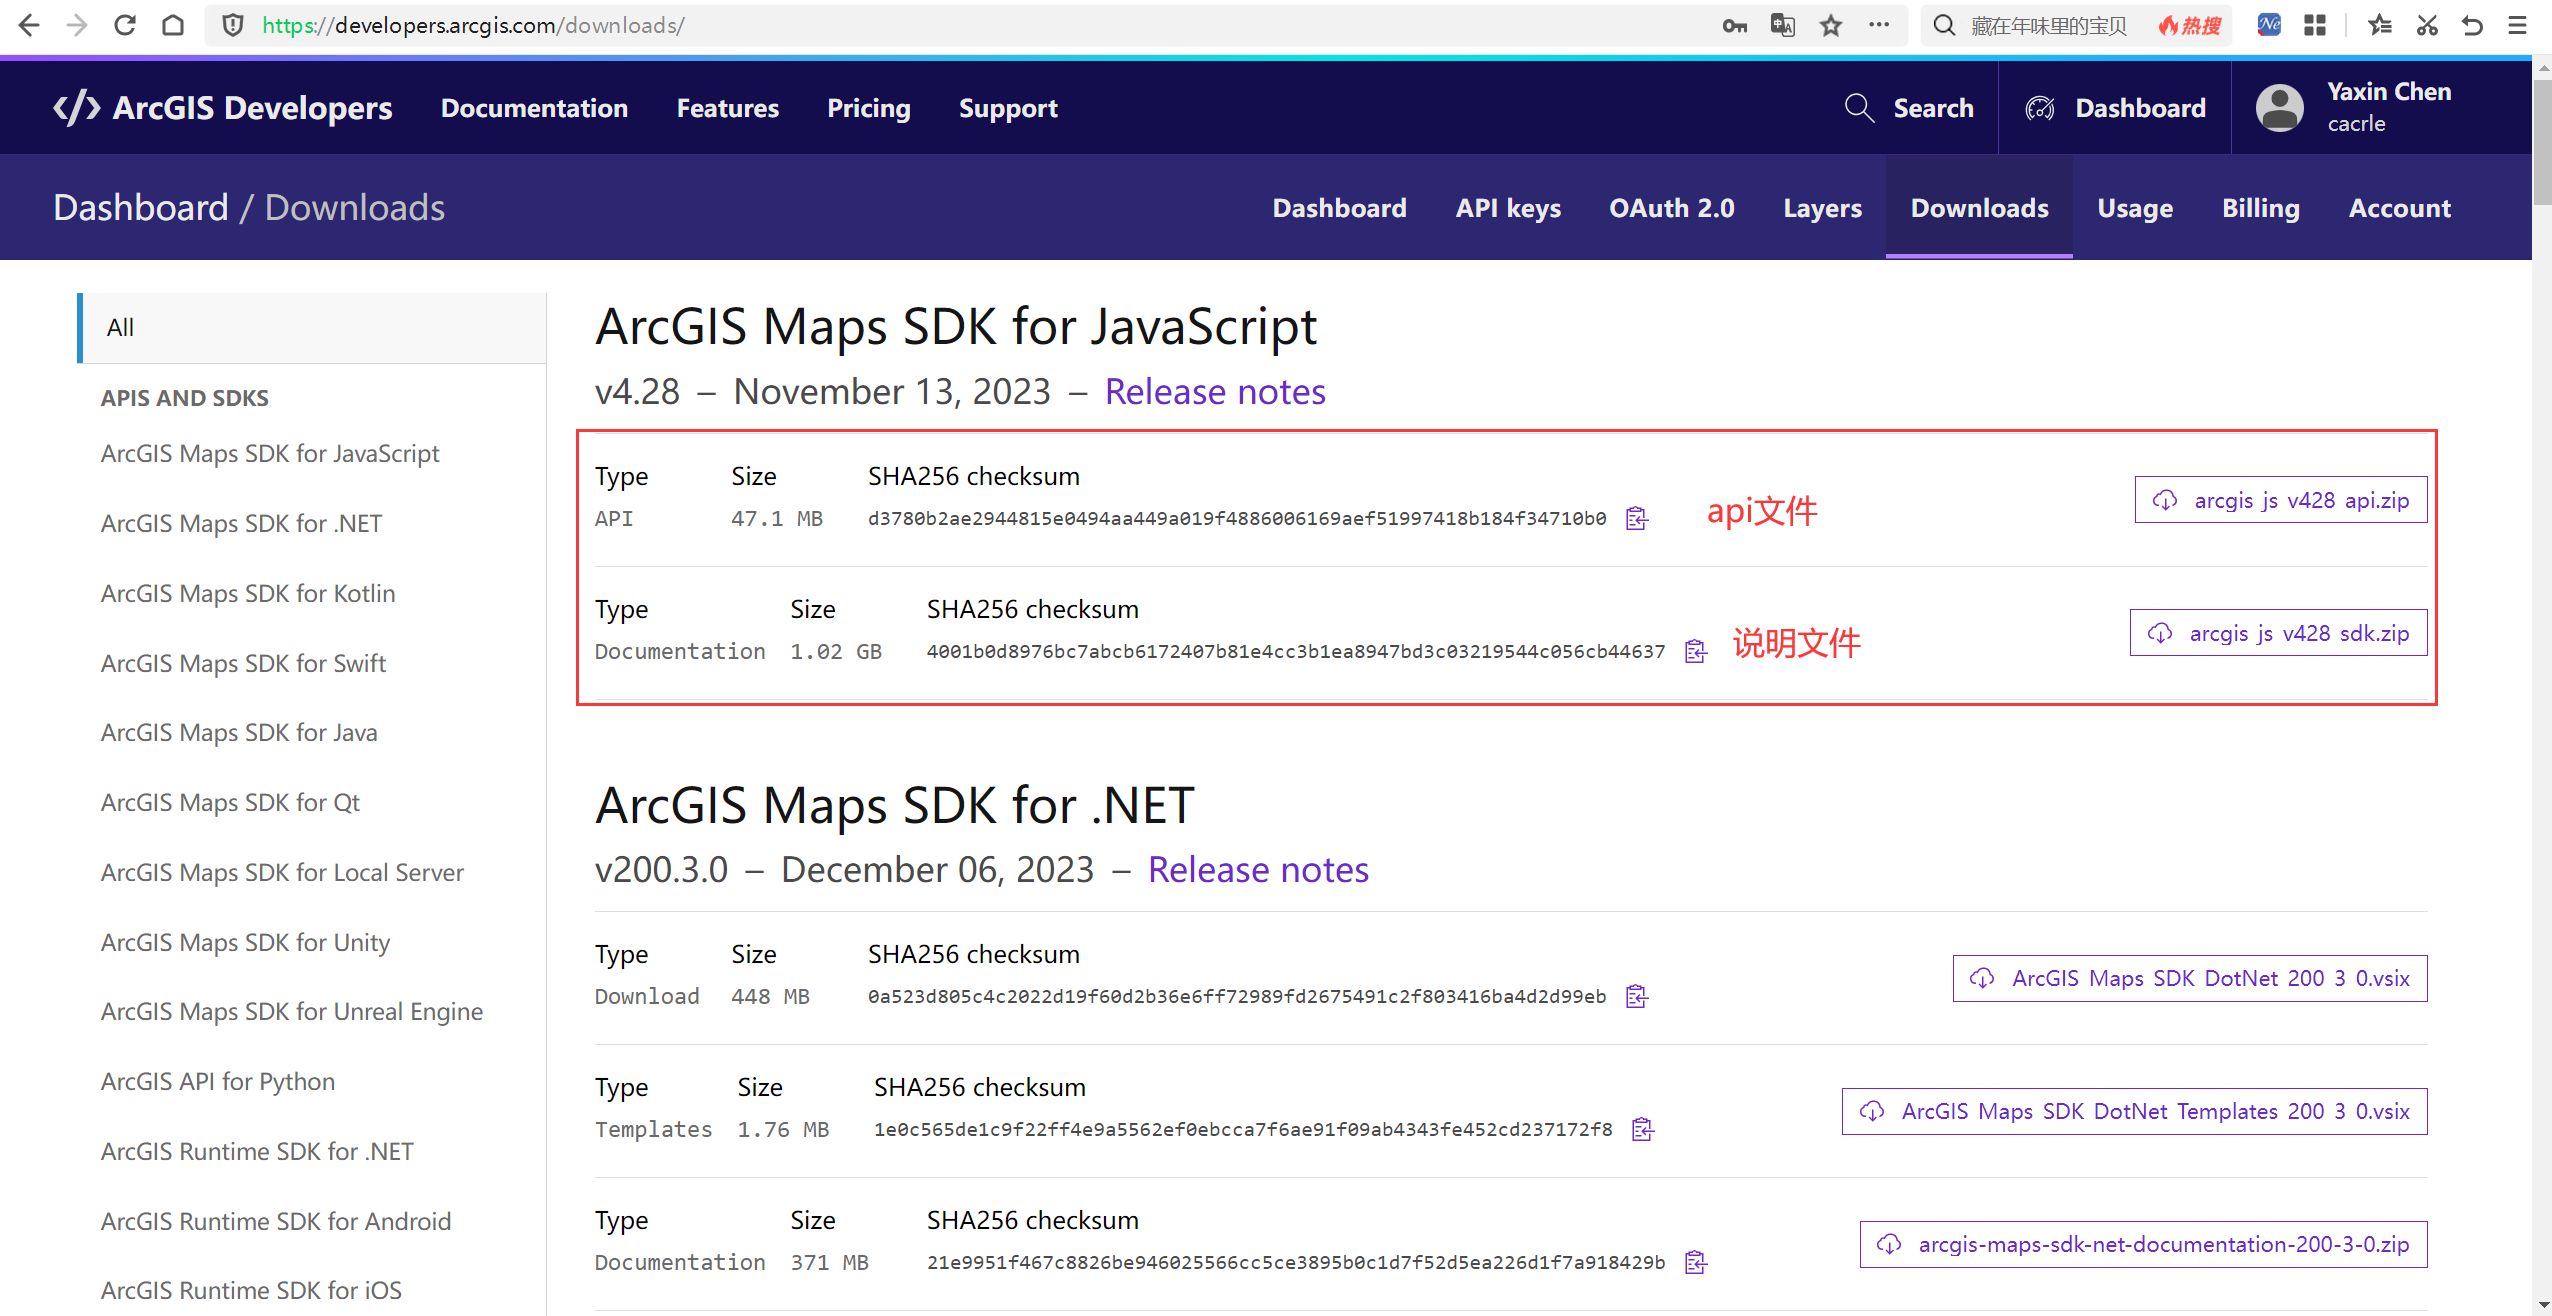The width and height of the screenshot is (2552, 1316).
Task: Switch to the Layers tab
Action: (x=1822, y=208)
